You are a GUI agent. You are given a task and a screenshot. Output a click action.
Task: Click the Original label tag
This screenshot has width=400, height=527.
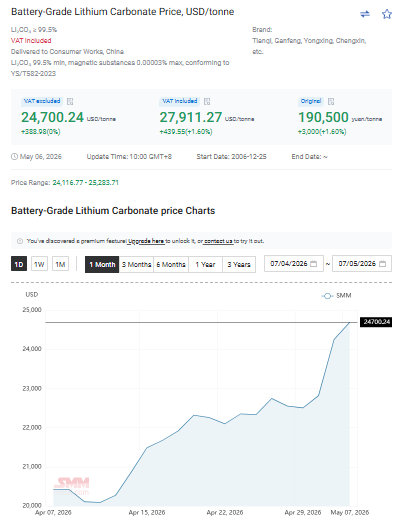pyautogui.click(x=311, y=101)
